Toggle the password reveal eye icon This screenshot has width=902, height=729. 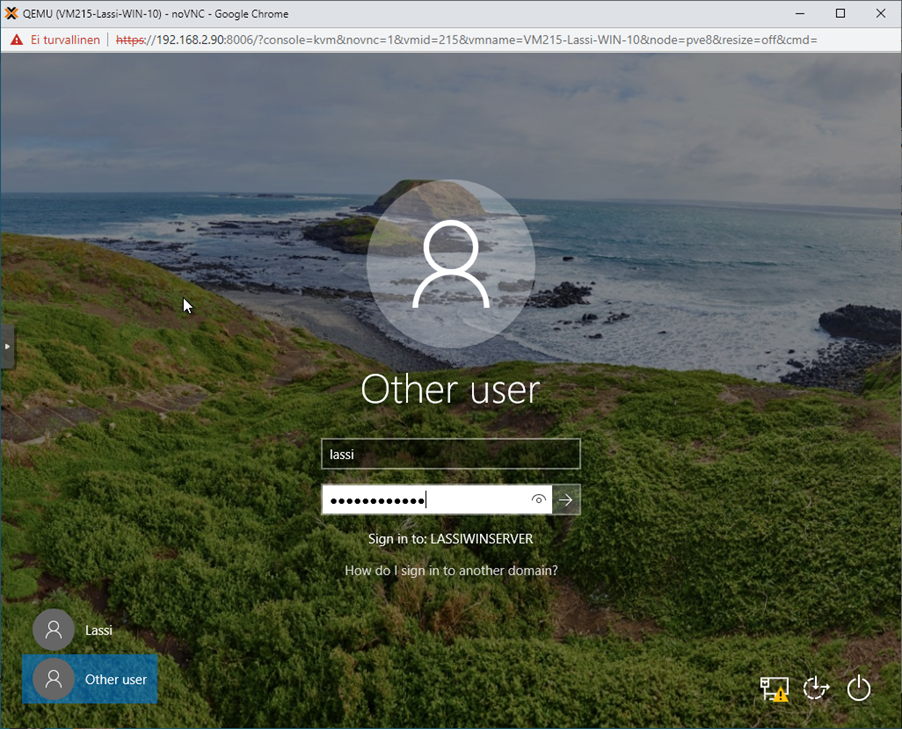click(538, 499)
